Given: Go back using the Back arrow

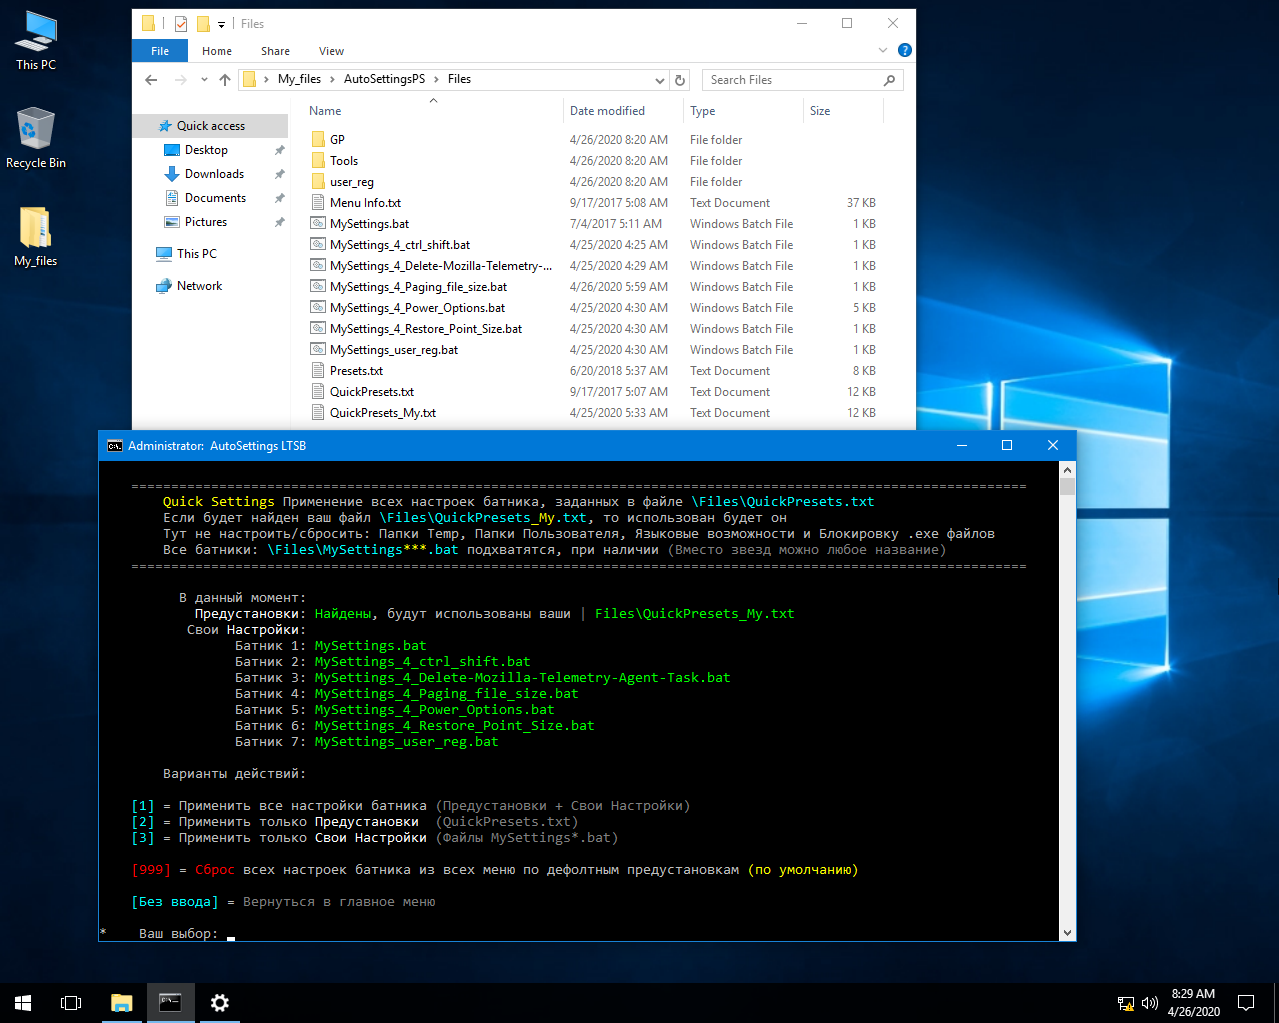Looking at the screenshot, I should point(151,80).
